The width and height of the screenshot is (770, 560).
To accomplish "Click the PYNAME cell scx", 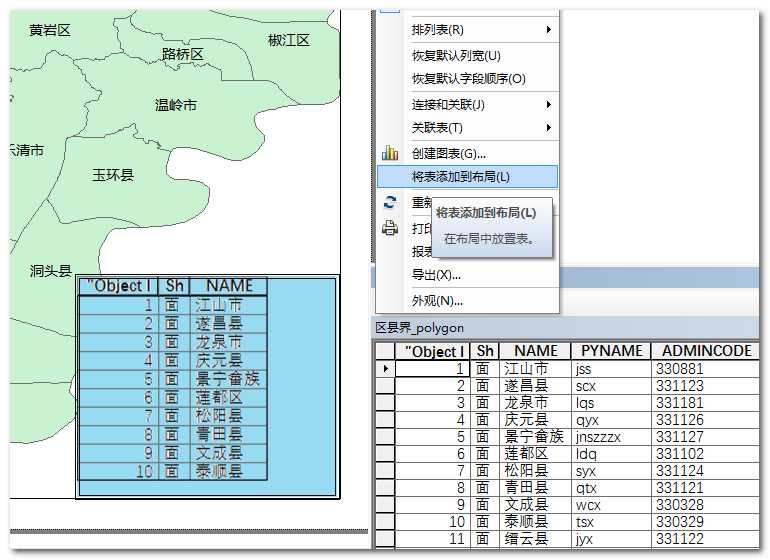I will click(x=611, y=386).
